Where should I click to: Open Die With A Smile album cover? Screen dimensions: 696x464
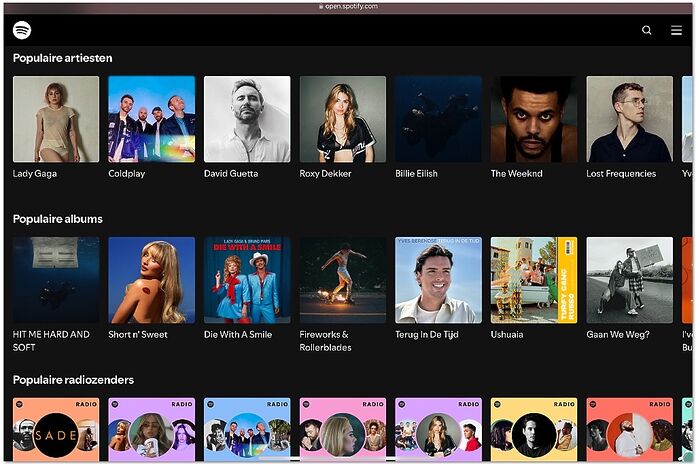(247, 280)
